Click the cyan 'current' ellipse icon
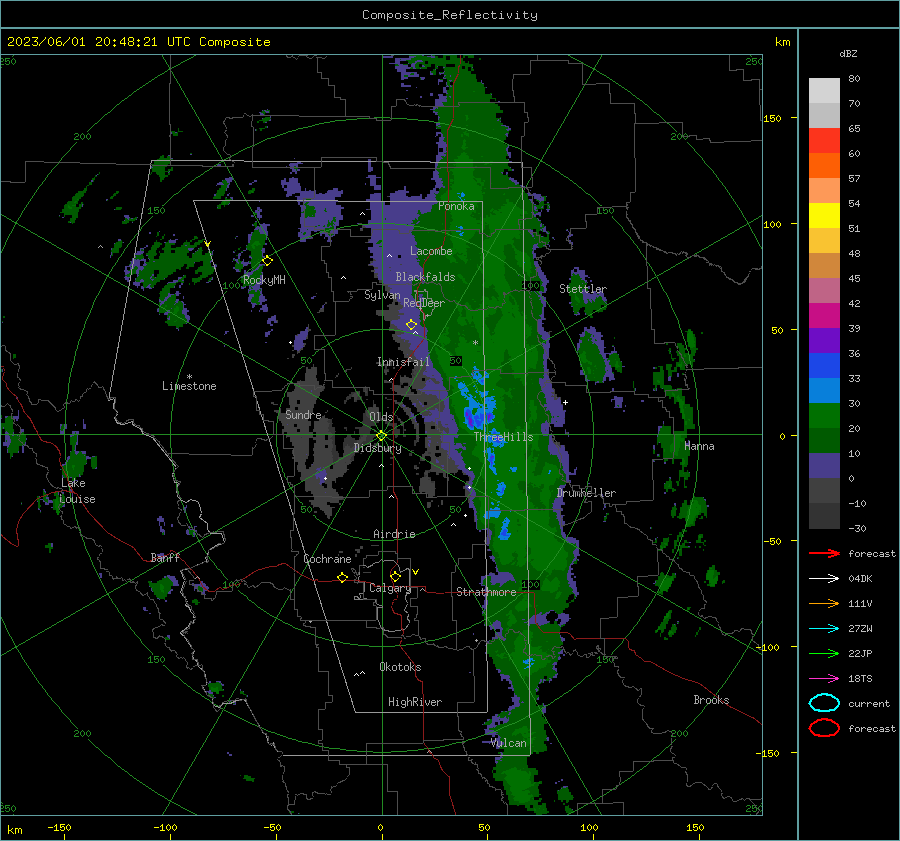This screenshot has width=900, height=841. 824,703
